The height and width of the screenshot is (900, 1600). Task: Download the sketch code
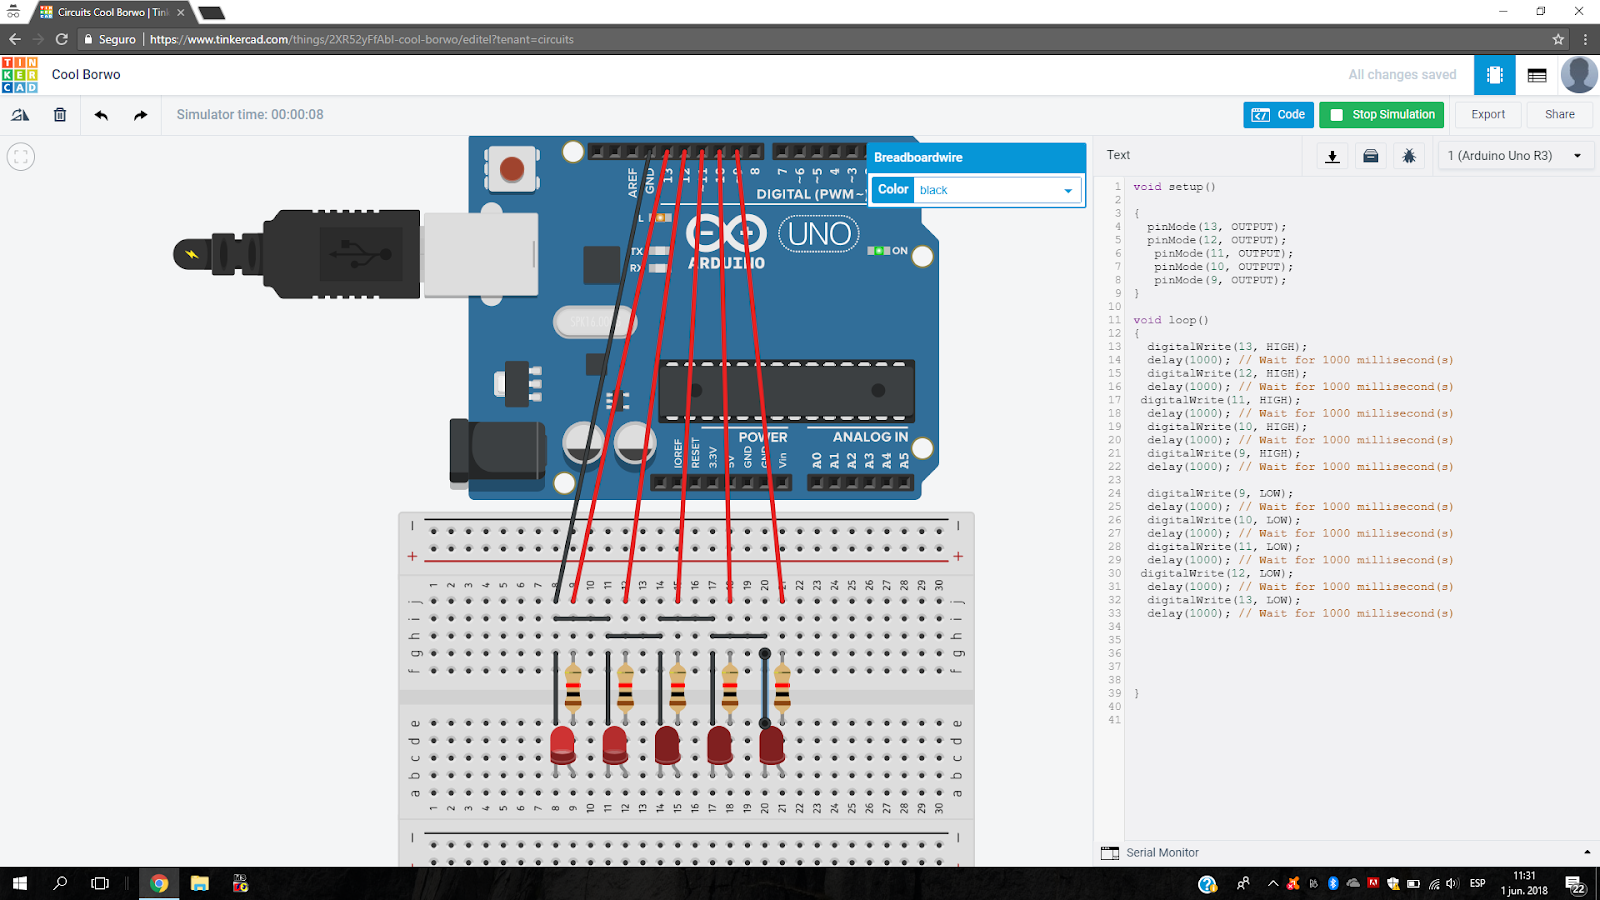pyautogui.click(x=1332, y=156)
